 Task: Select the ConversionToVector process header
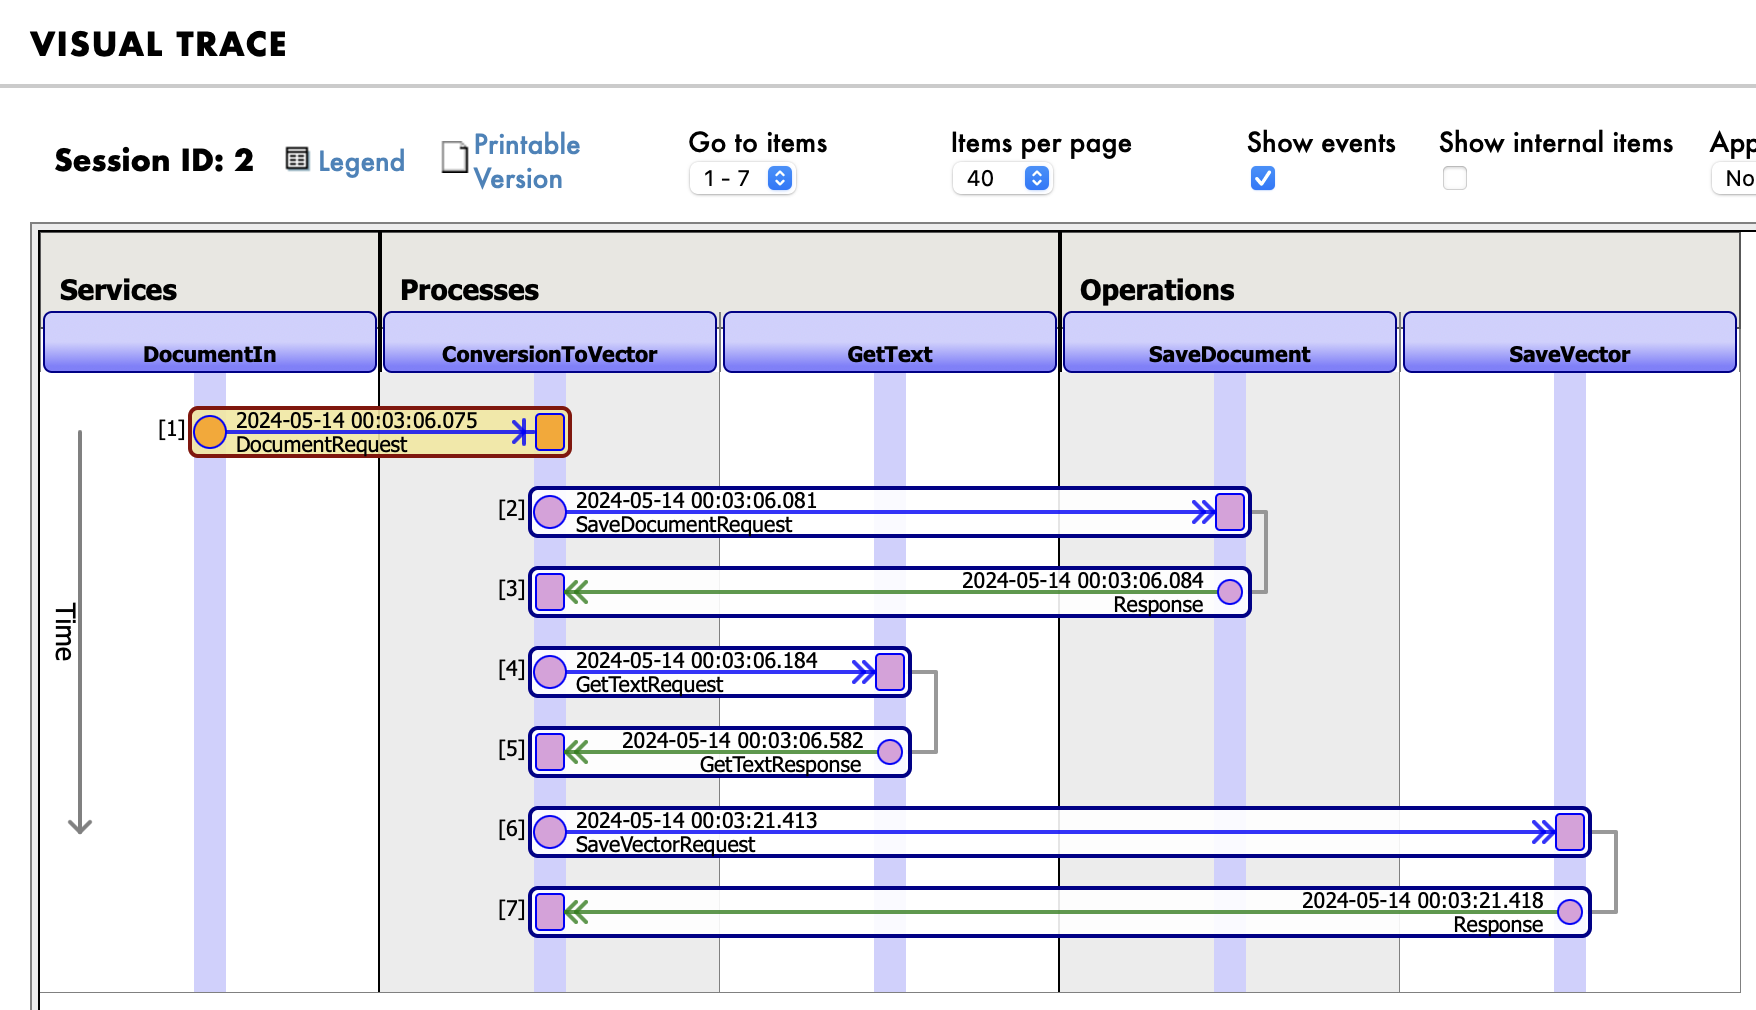[x=550, y=343]
